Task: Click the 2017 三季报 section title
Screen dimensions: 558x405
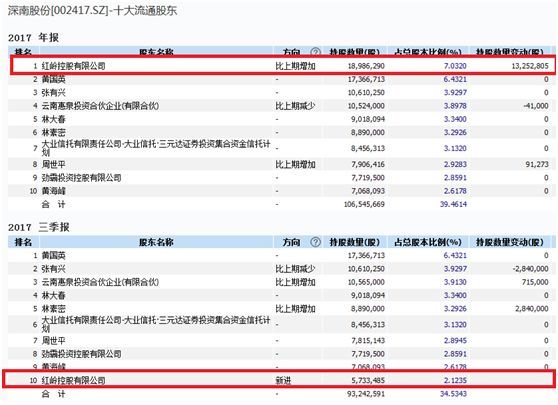Action: 39,227
